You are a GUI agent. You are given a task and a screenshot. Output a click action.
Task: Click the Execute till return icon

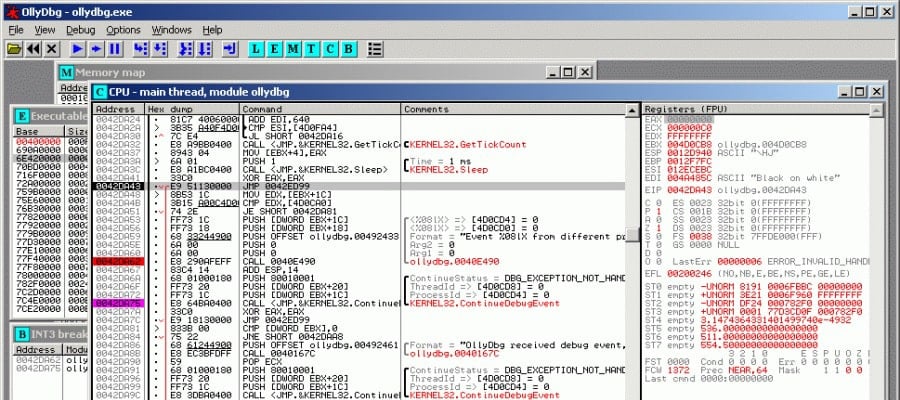tap(230, 49)
